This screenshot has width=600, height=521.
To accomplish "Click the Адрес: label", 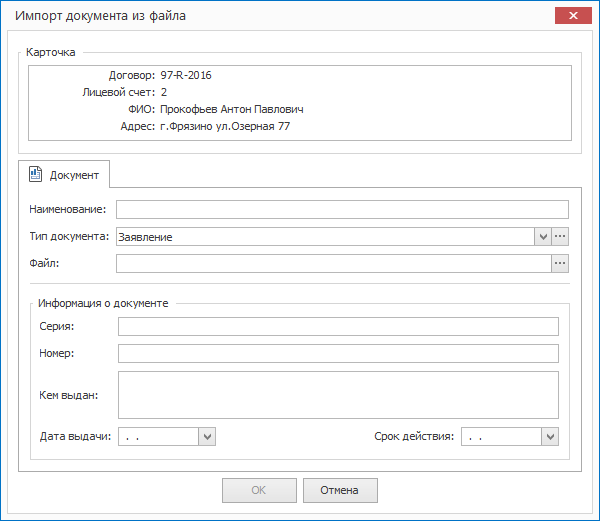I will click(138, 126).
